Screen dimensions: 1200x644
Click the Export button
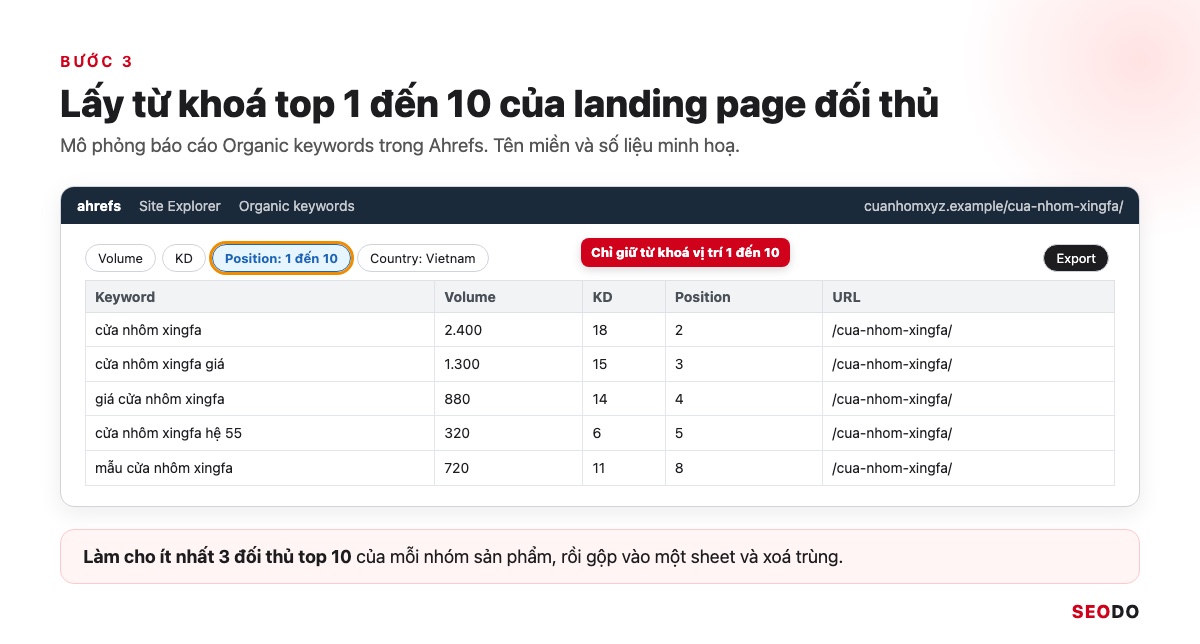[1076, 258]
